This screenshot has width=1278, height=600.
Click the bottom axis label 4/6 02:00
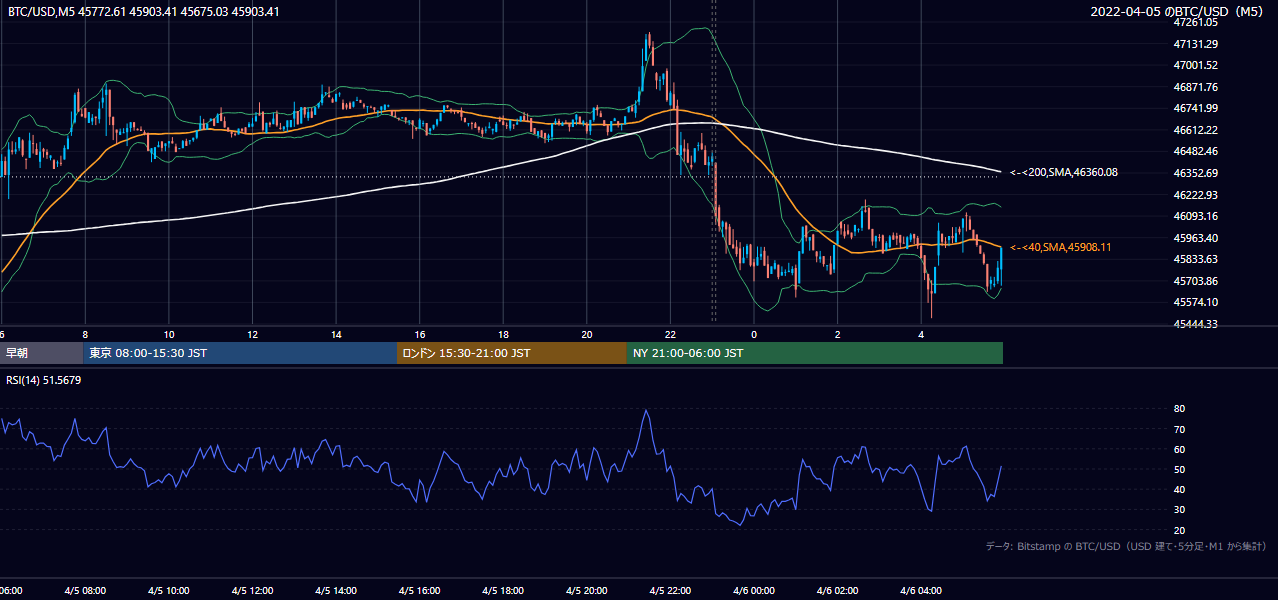pyautogui.click(x=838, y=591)
